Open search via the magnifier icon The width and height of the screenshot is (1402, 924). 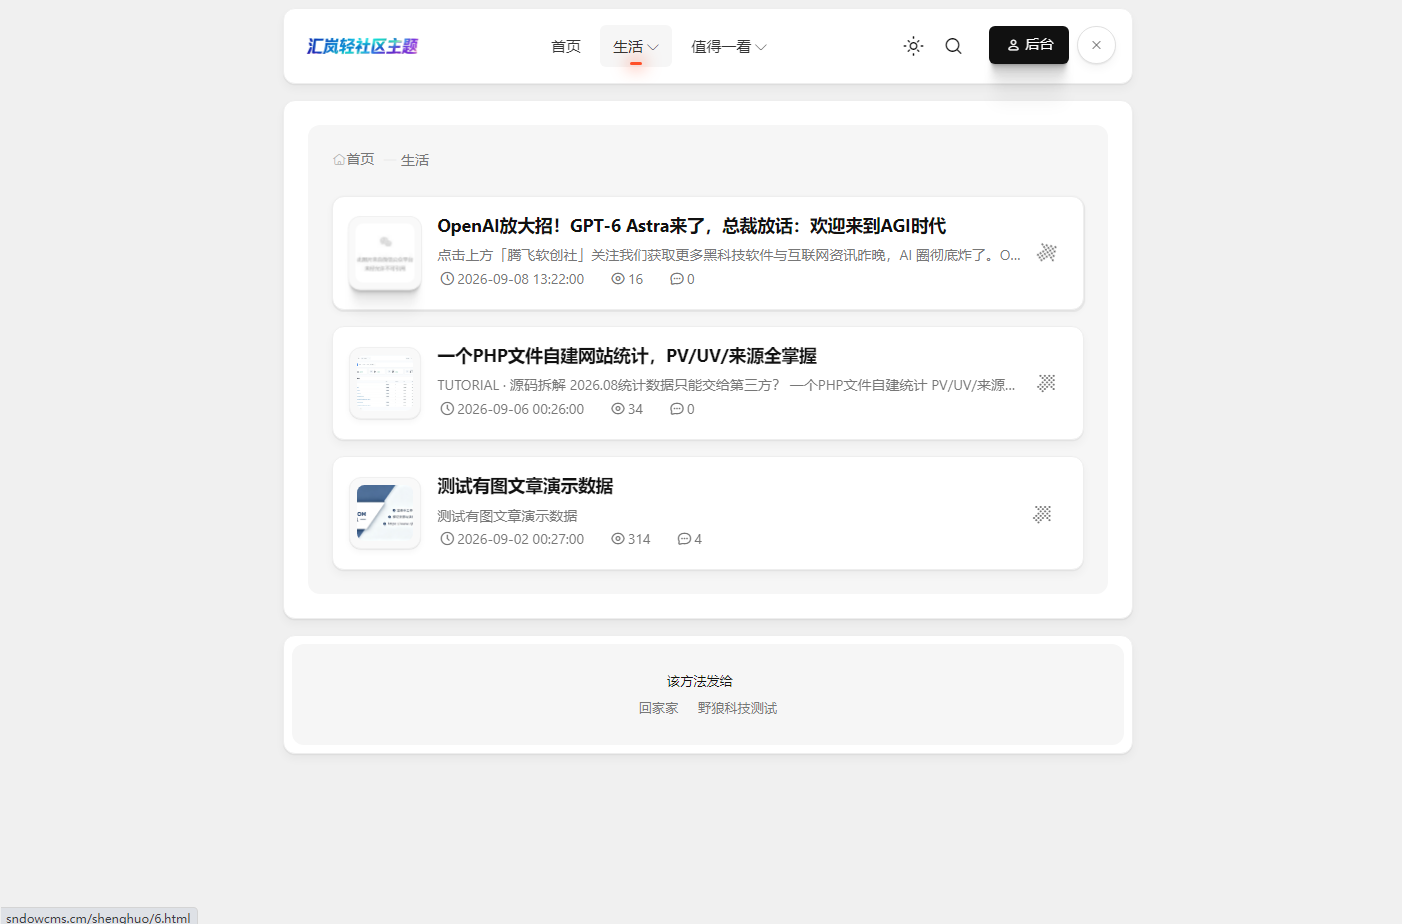click(x=953, y=46)
